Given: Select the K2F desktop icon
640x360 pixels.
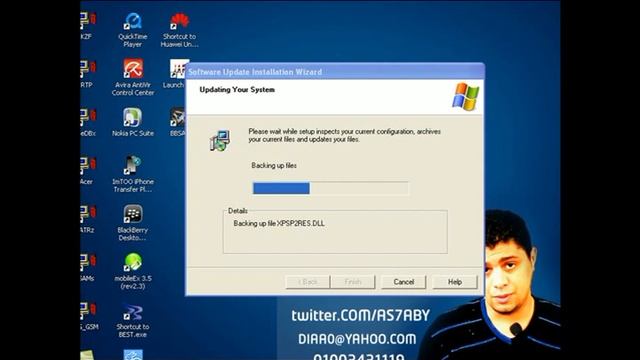Looking at the screenshot, I should [x=87, y=26].
